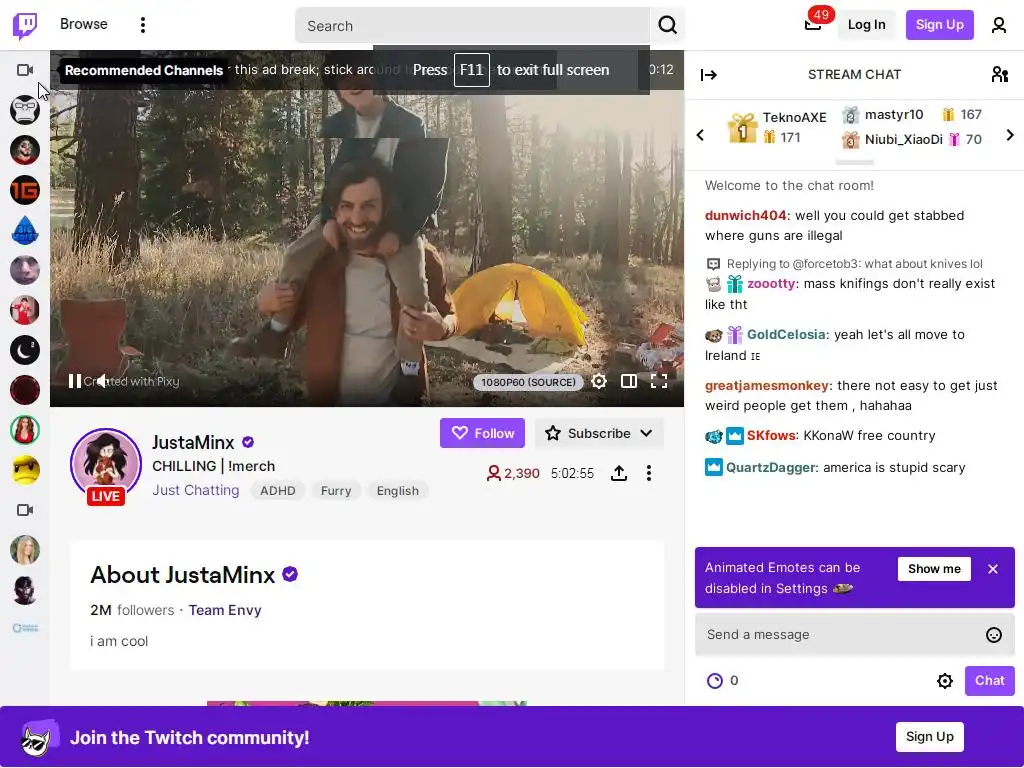Screen dimensions: 1024x768
Task: Open the chat settings gear
Action: (944, 681)
